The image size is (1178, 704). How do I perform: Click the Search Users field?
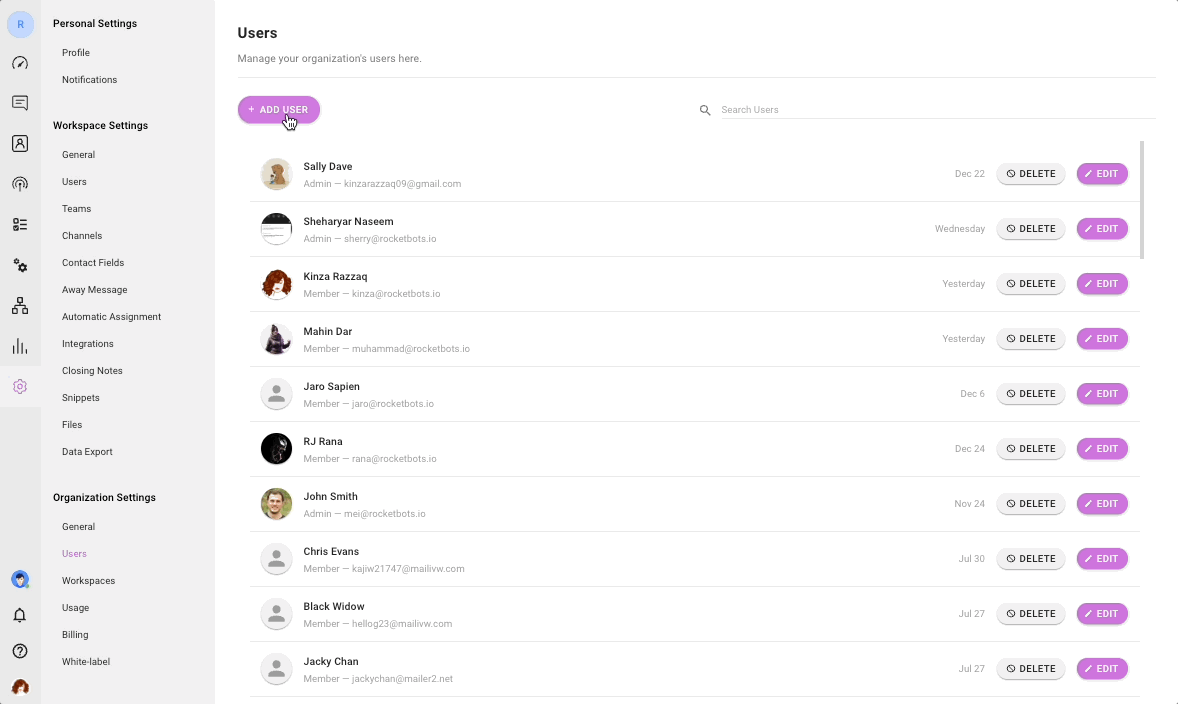click(x=935, y=110)
